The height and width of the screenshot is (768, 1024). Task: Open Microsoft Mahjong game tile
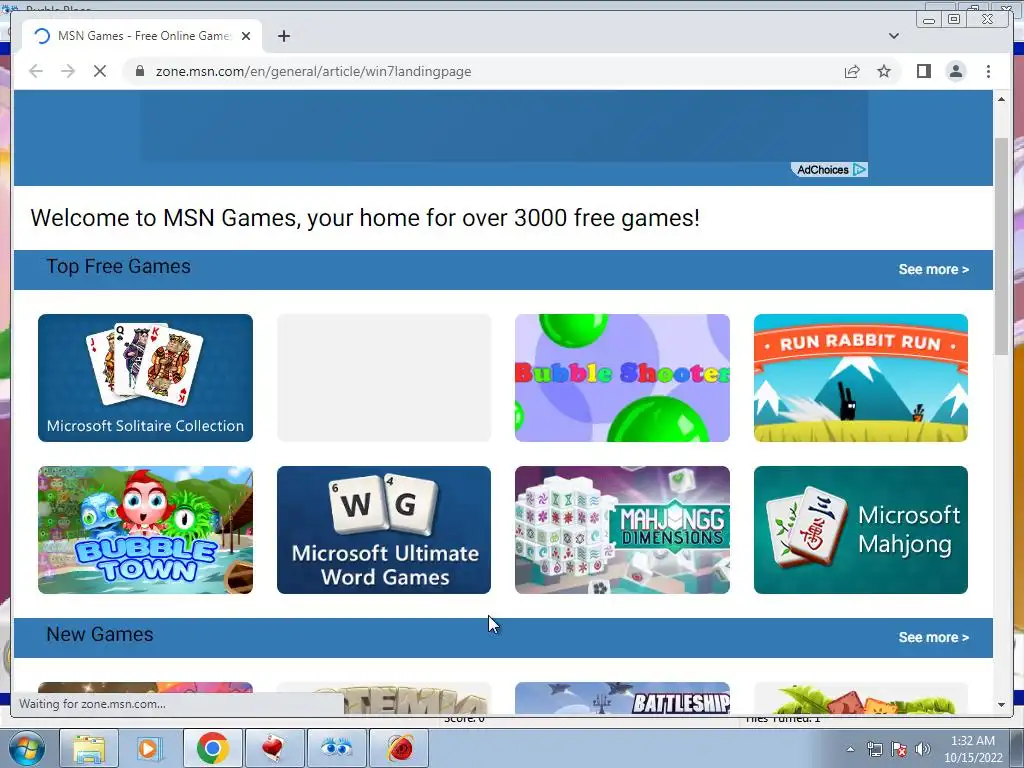coord(860,530)
